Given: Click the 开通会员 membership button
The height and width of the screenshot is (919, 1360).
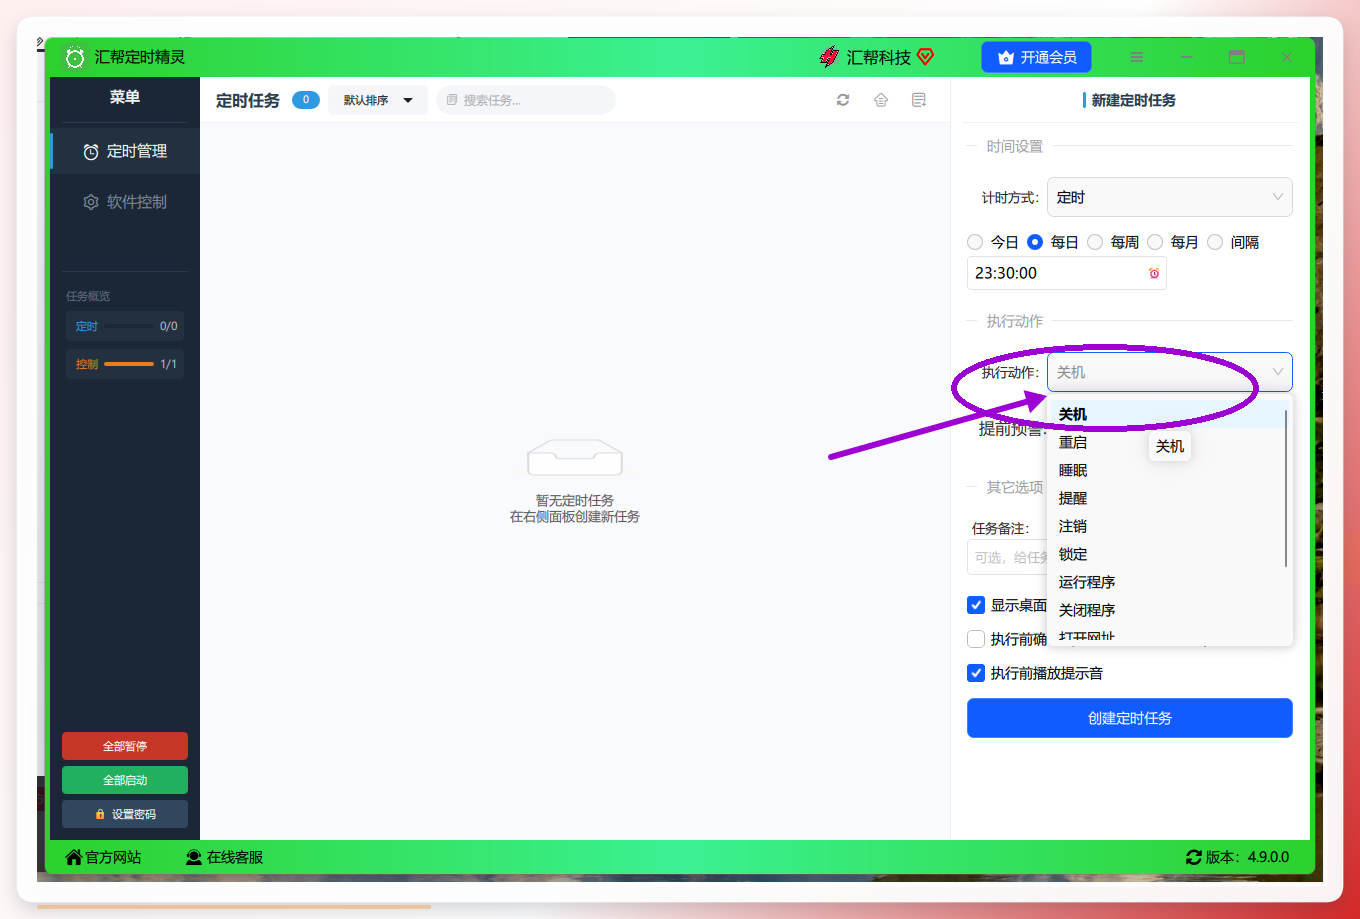Looking at the screenshot, I should 1036,58.
